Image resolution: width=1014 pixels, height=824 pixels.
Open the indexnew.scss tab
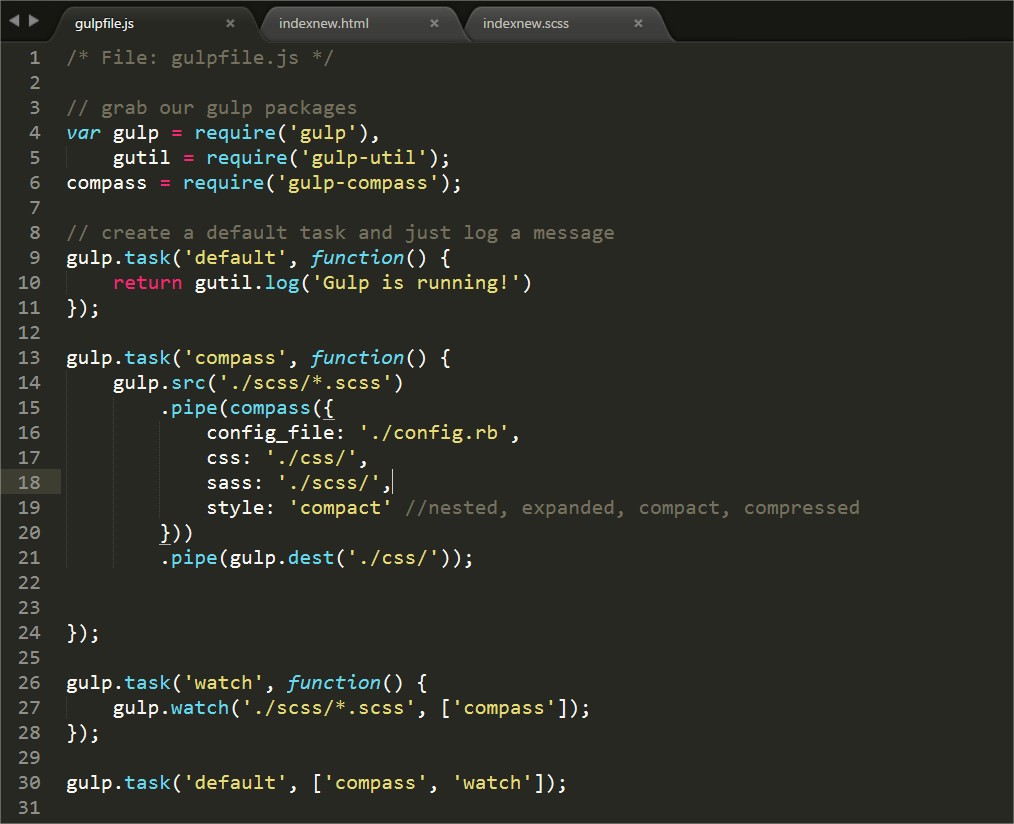pyautogui.click(x=526, y=23)
